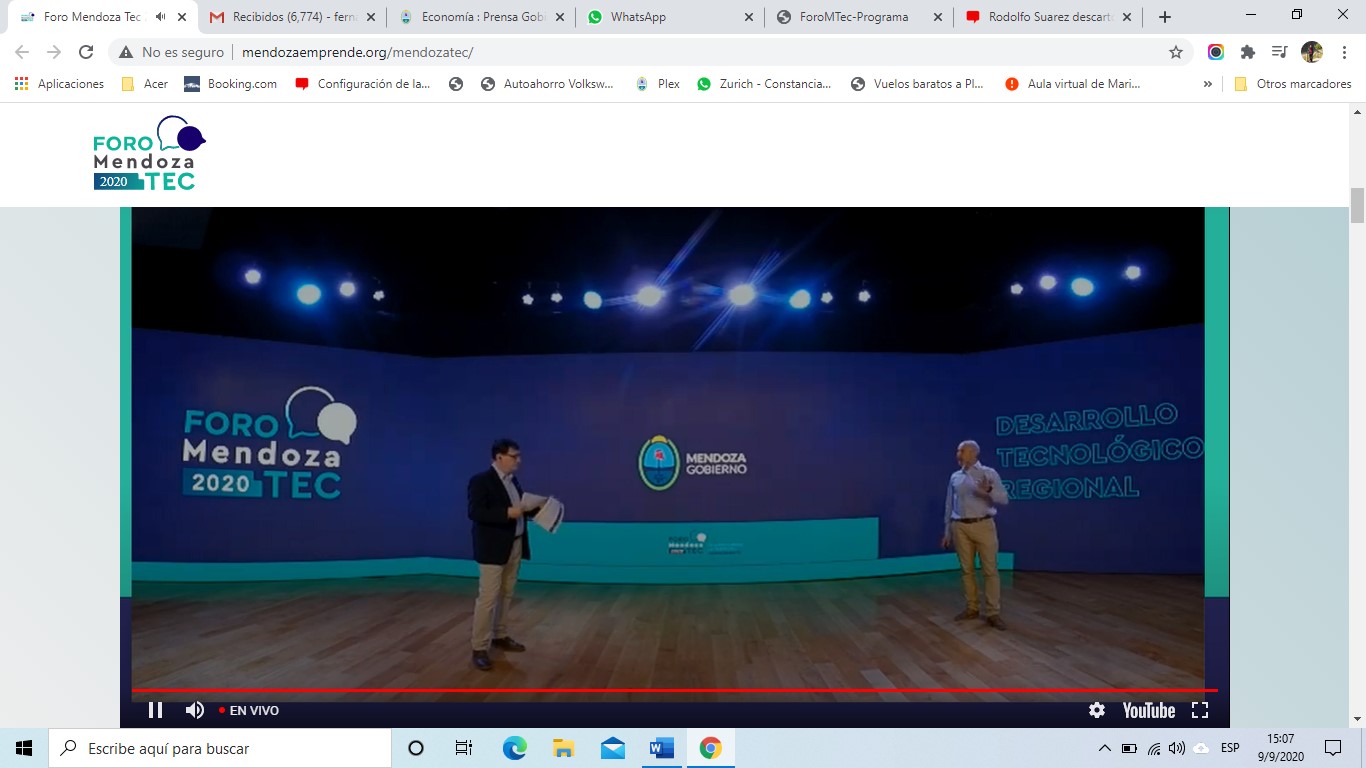Open a new browser tab

[1164, 17]
